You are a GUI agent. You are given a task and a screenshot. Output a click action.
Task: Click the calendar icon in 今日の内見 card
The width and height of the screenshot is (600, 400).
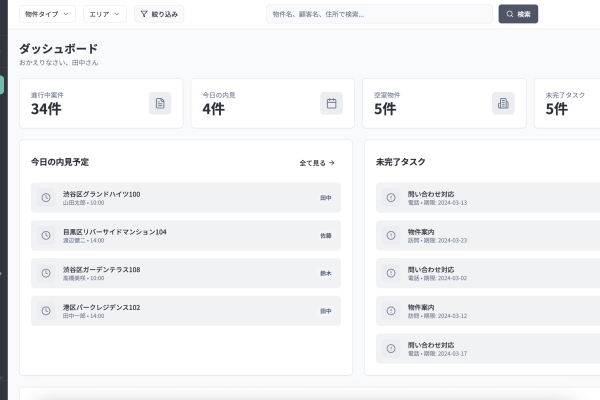[331, 103]
